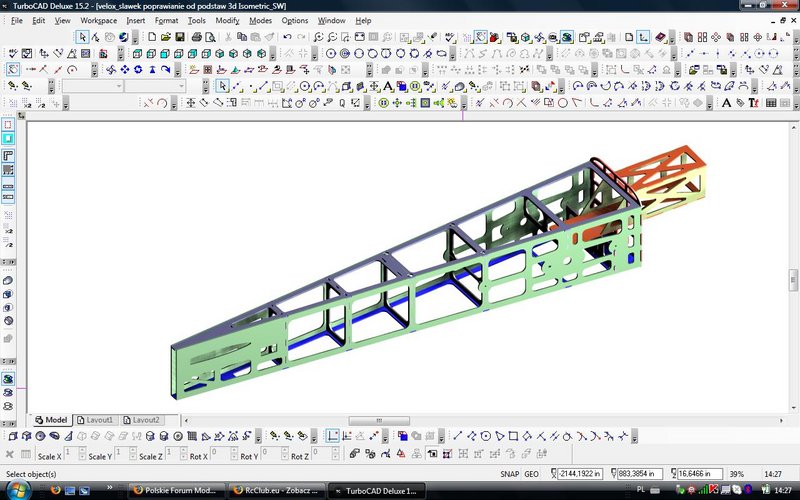Click the Zoom In magnifier icon
This screenshot has width=800, height=500.
318,37
